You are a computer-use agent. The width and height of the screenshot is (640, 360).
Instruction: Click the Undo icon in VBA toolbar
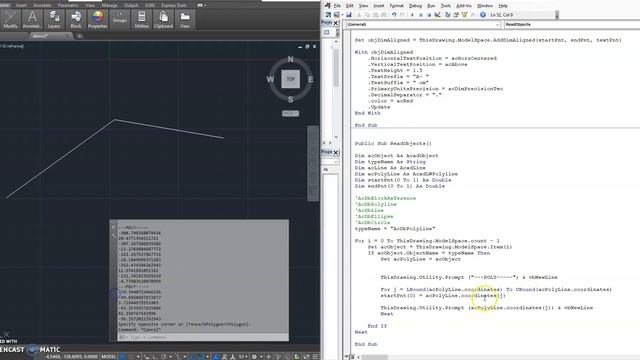[x=394, y=15]
